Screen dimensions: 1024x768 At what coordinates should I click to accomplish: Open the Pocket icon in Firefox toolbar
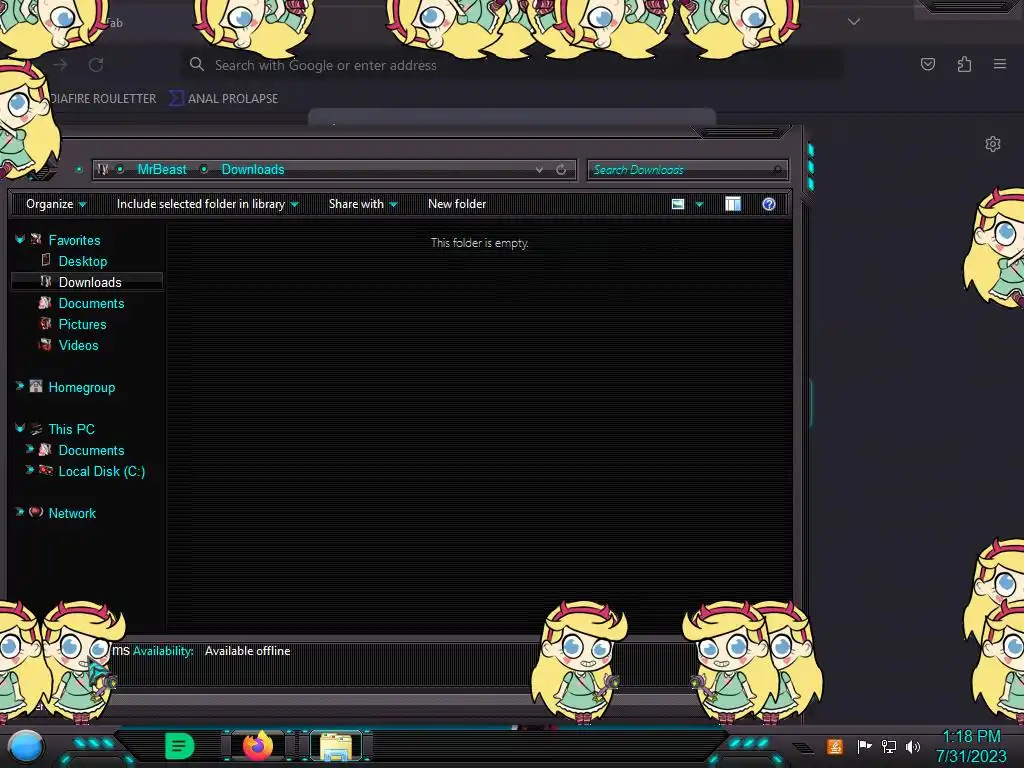pos(927,64)
